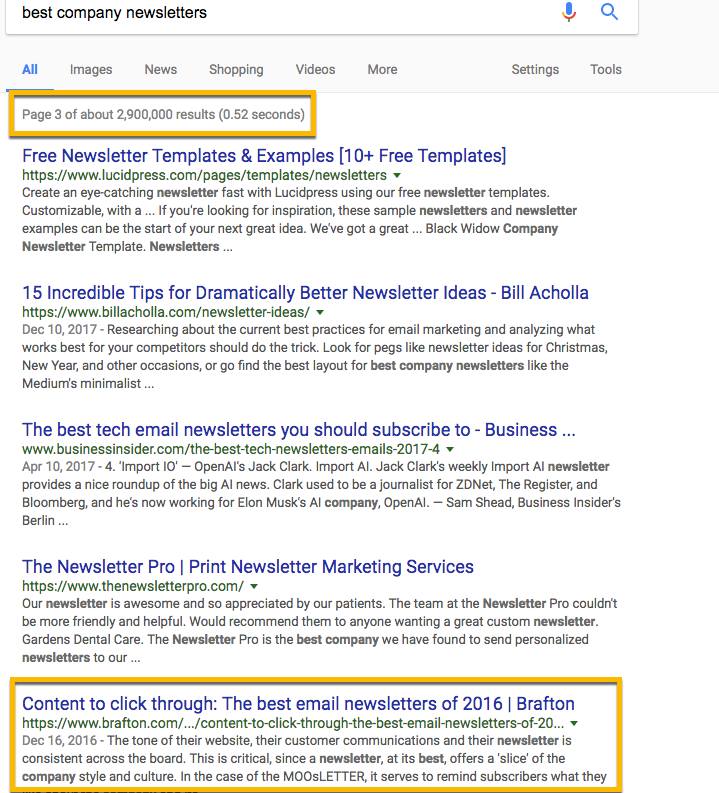Open the search Settings menu
719x793 pixels.
[535, 70]
